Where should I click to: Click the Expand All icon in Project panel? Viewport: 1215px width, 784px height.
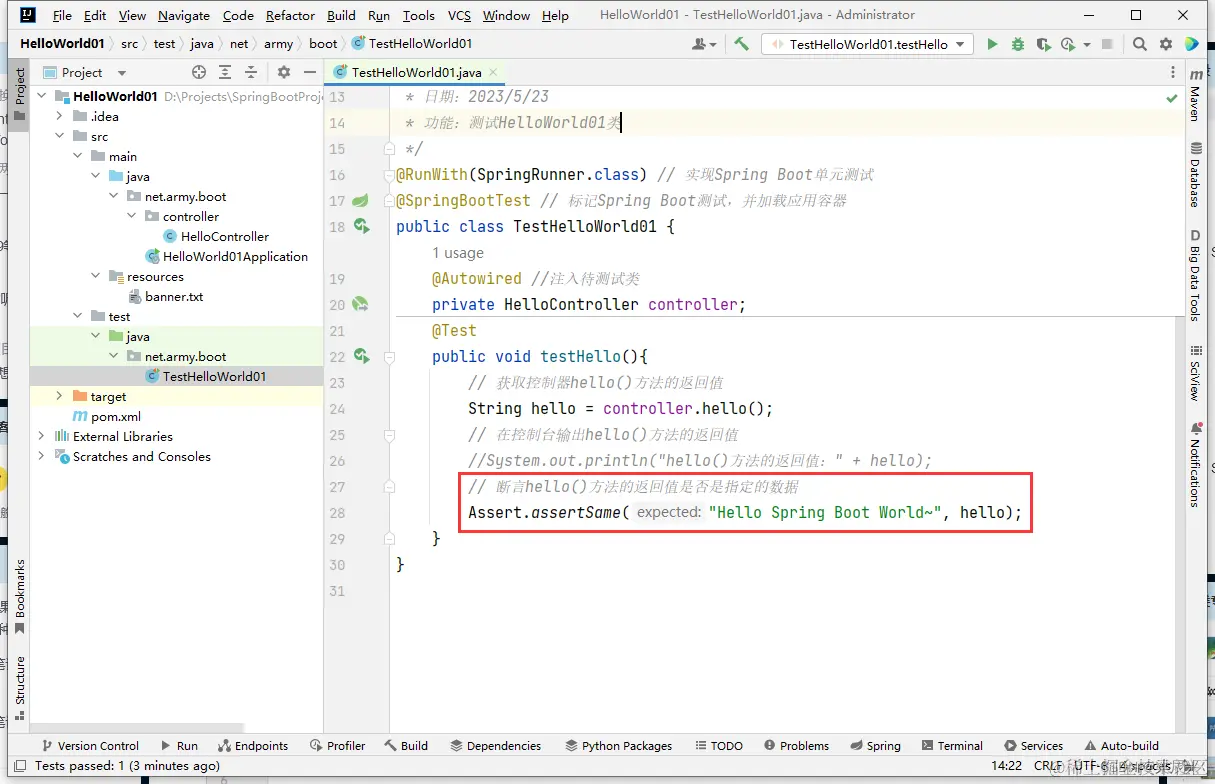point(226,72)
